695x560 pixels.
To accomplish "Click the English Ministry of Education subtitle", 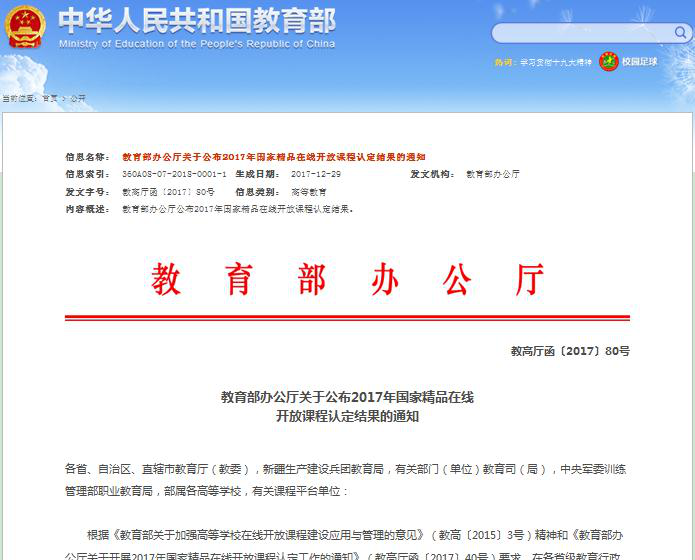I will pos(197,44).
